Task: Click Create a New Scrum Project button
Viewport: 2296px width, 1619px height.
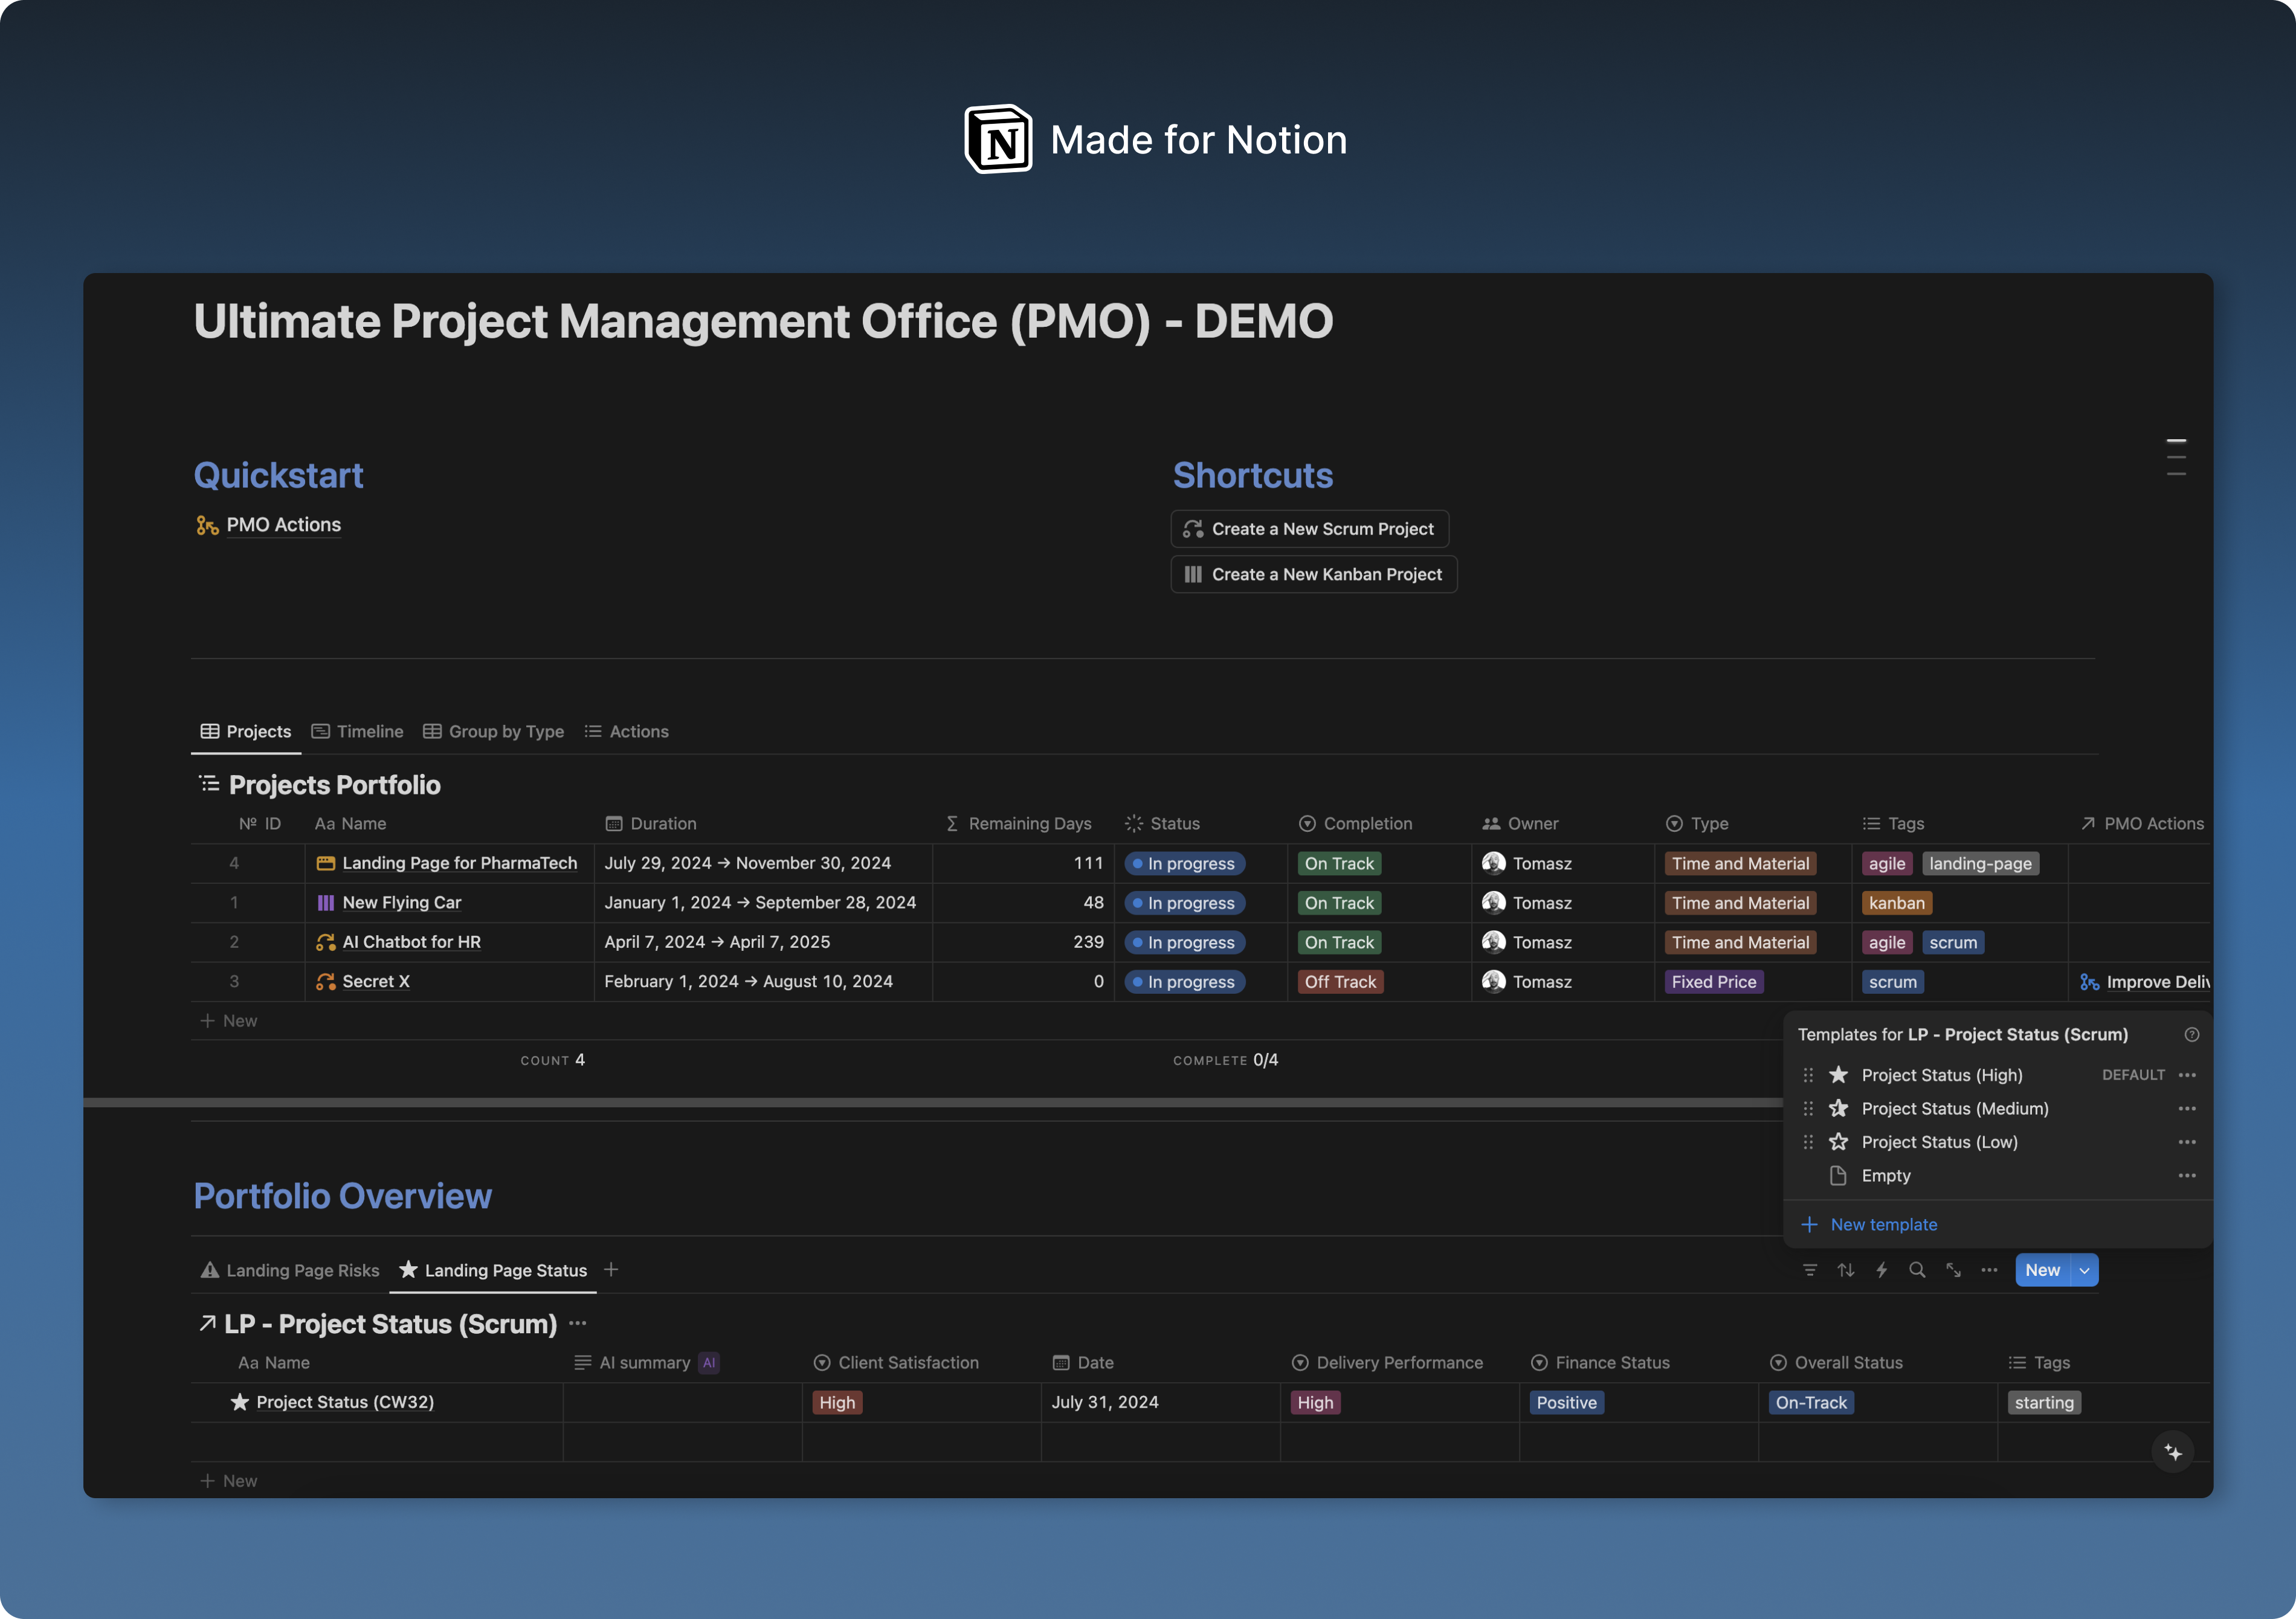Action: (x=1310, y=529)
